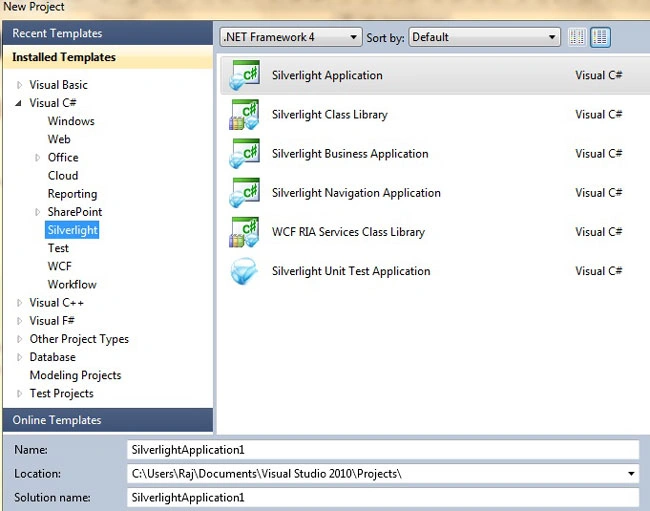
Task: Open the Installed Templates section
Action: pos(108,57)
